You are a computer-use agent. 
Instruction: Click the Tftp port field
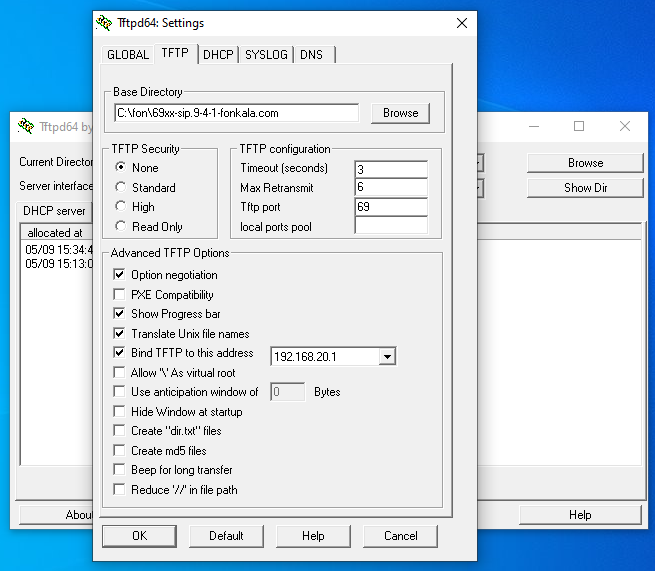click(x=390, y=207)
